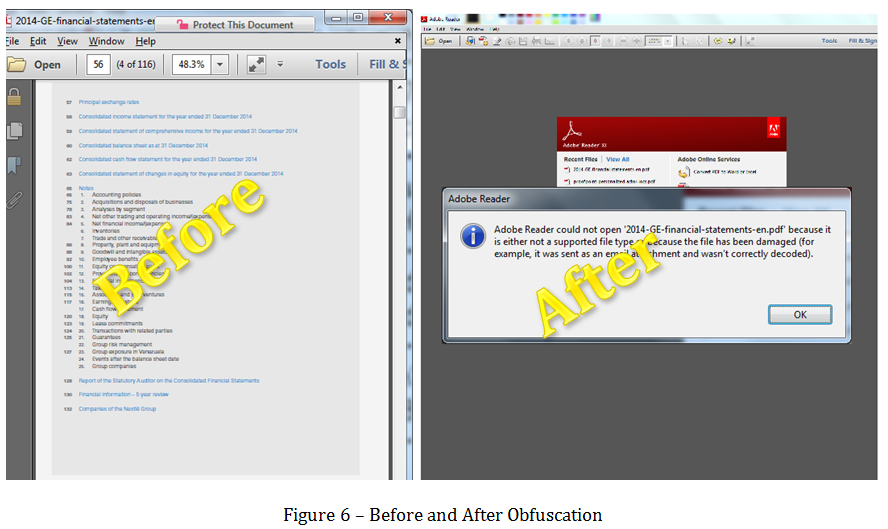
Task: Open Fill & Sign in After window
Action: pos(863,41)
